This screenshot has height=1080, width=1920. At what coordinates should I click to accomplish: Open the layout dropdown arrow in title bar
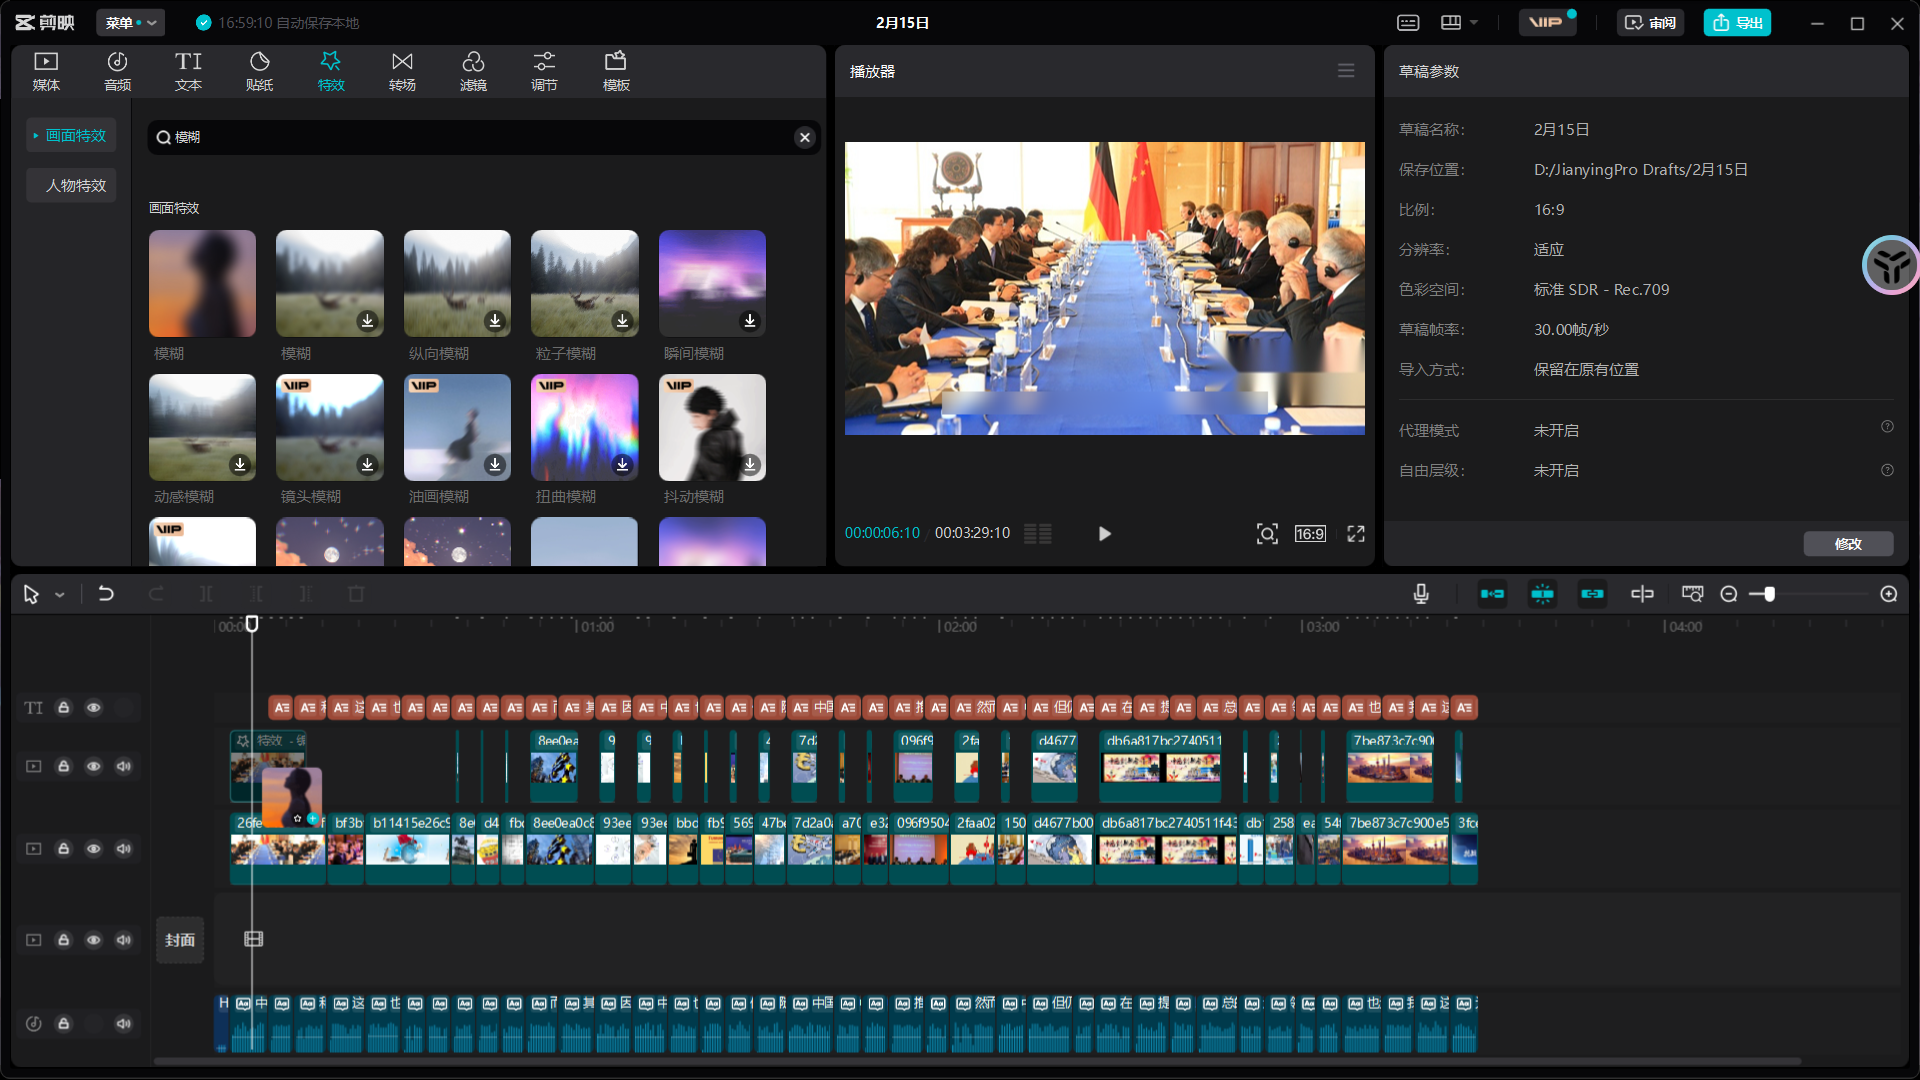1474,22
